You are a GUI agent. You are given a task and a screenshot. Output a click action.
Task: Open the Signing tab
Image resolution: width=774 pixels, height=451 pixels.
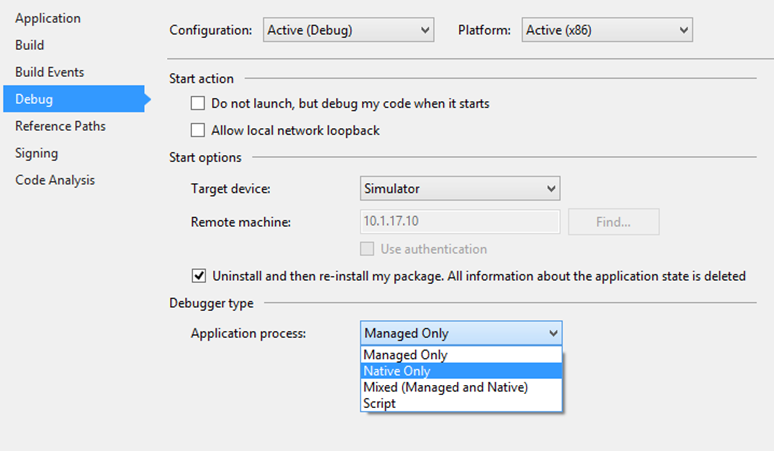[37, 153]
